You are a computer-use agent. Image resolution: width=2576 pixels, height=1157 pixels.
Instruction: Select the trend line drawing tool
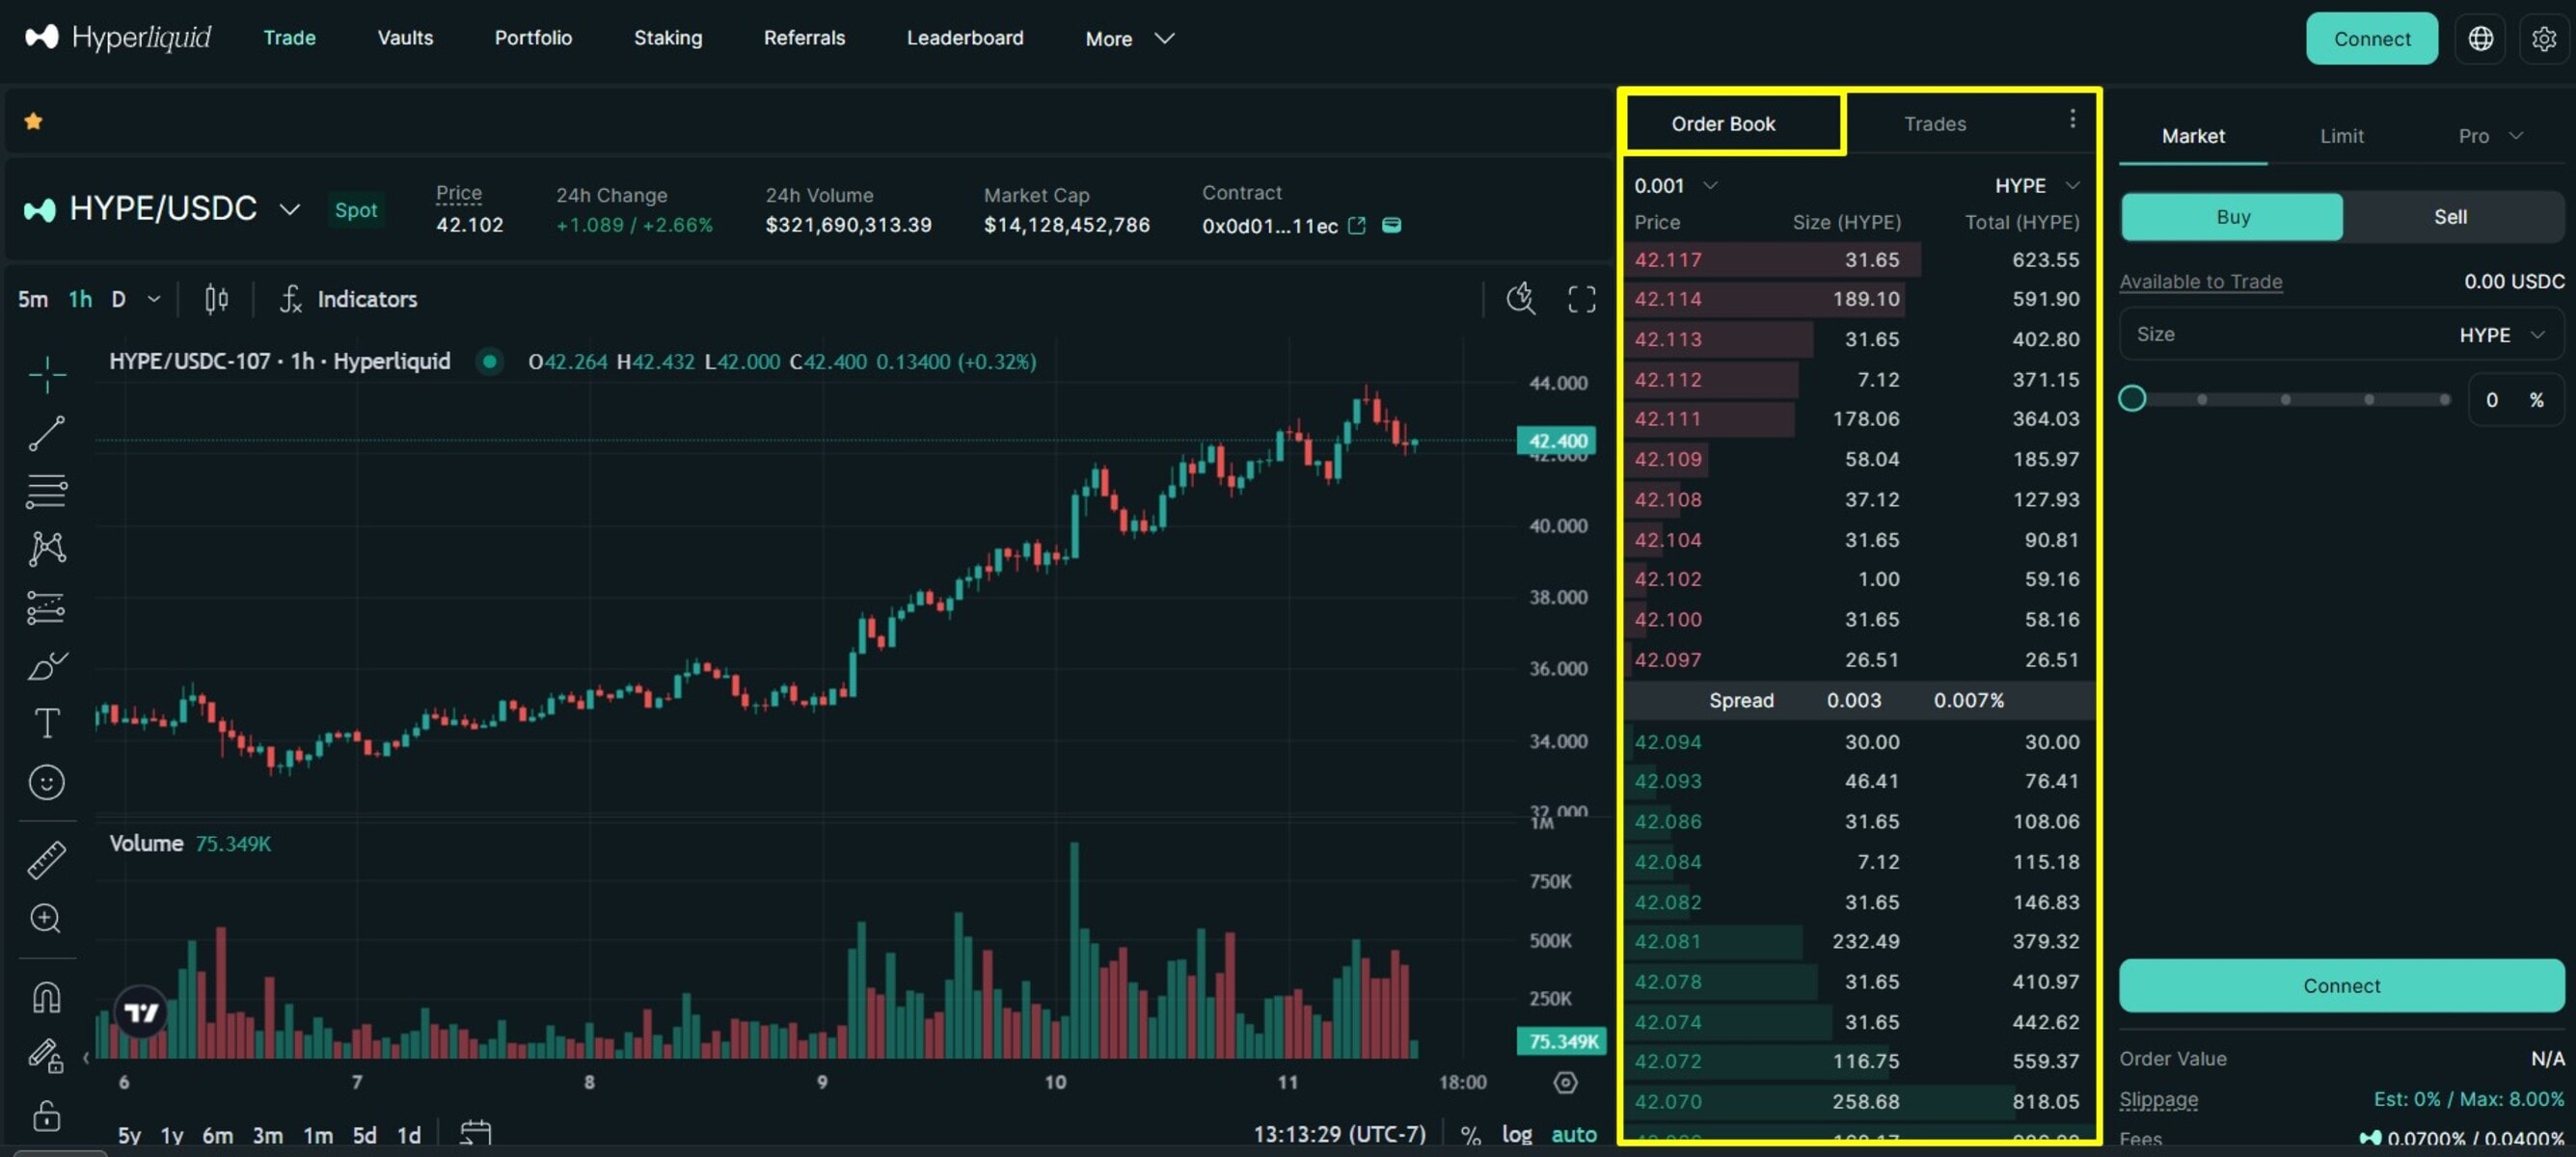click(x=46, y=433)
